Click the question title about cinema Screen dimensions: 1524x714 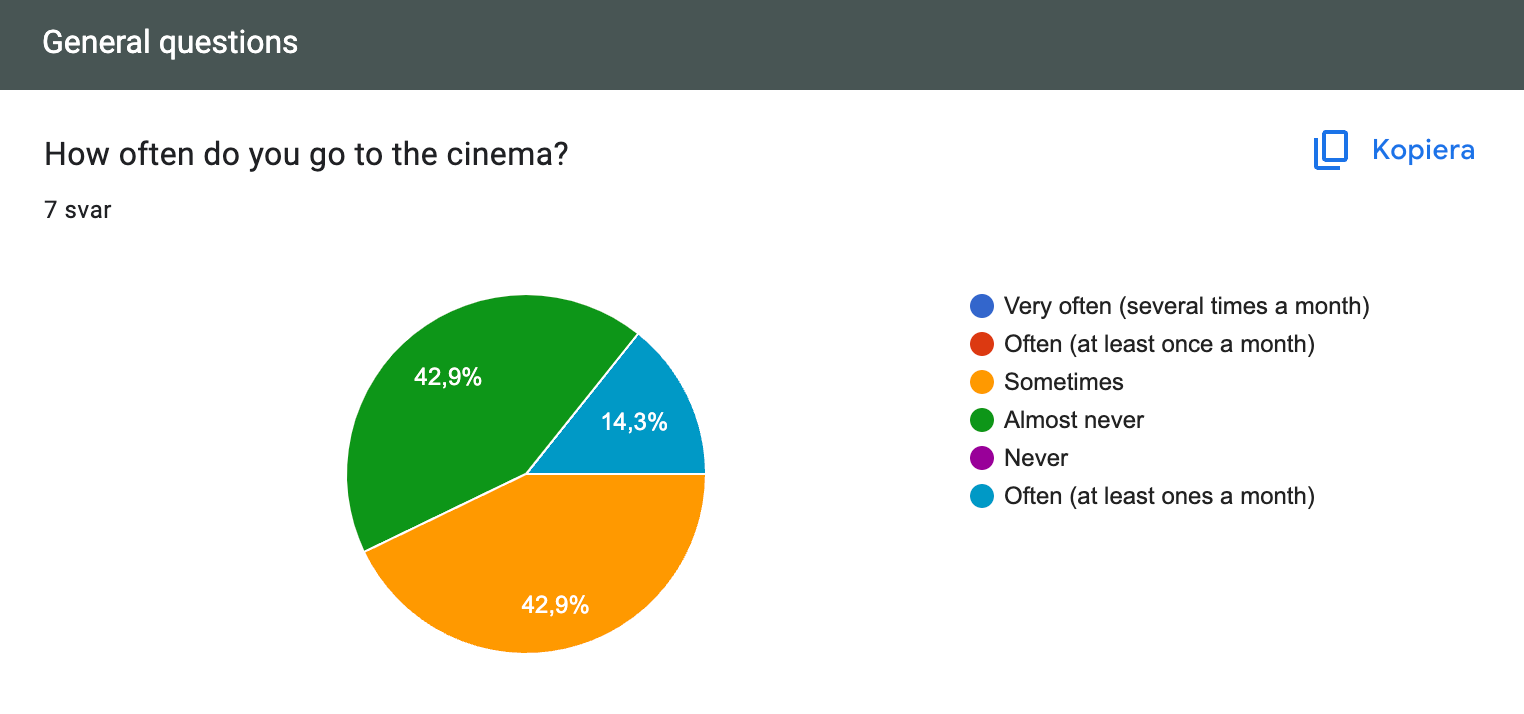click(307, 154)
